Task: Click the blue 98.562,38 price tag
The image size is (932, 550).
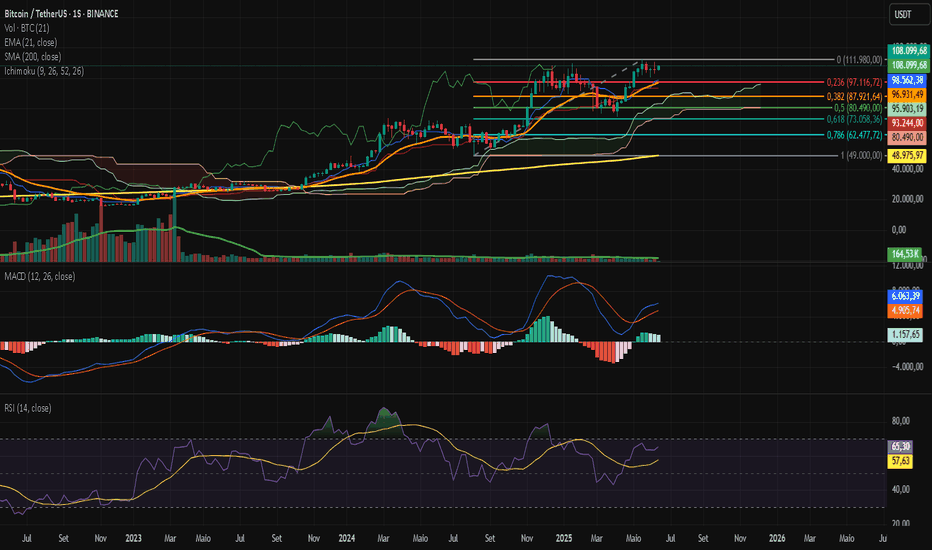Action: click(x=907, y=80)
